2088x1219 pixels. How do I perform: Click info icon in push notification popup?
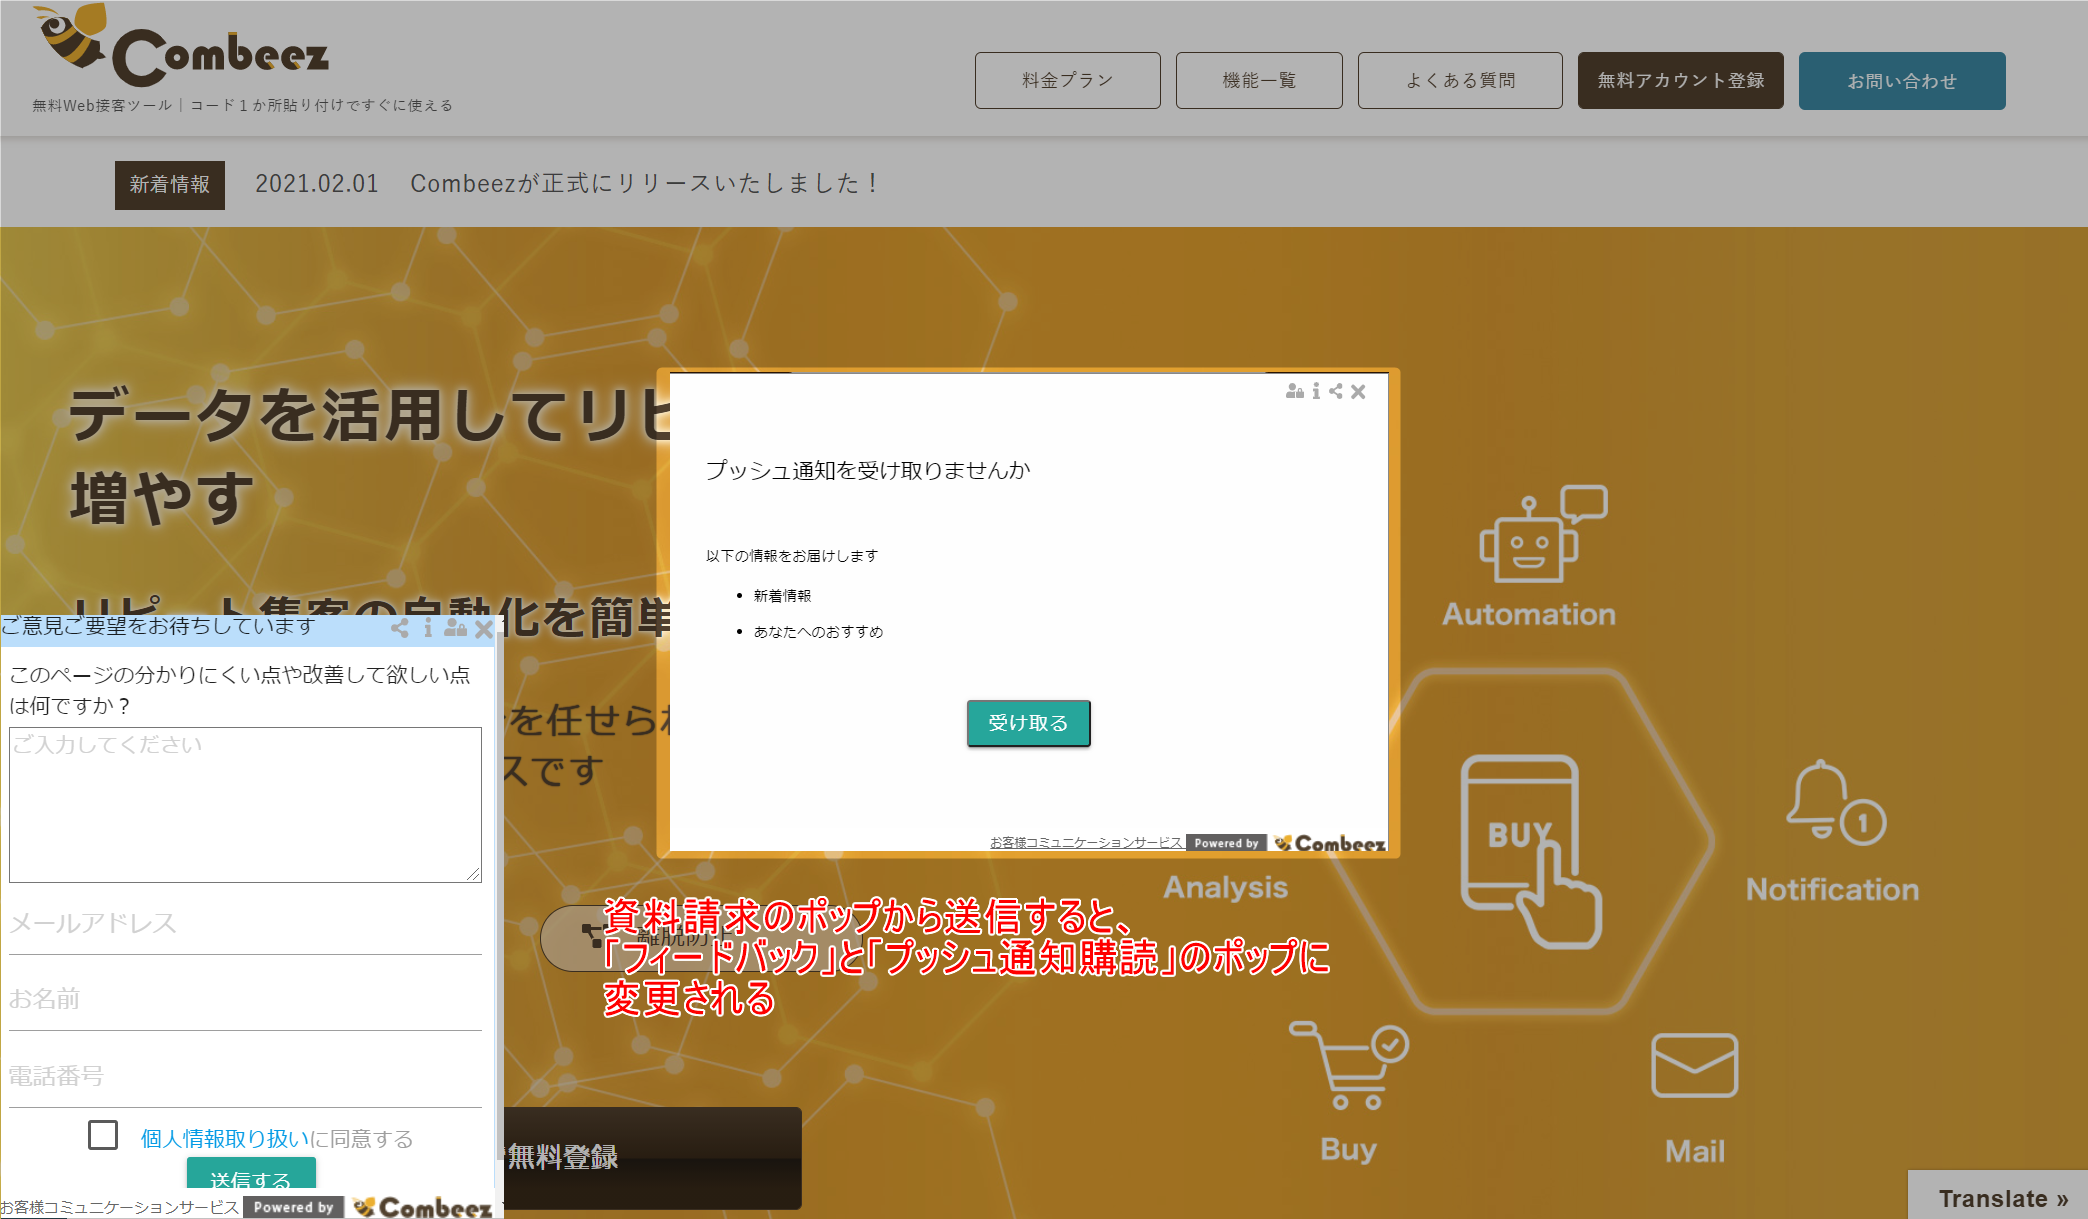point(1316,391)
